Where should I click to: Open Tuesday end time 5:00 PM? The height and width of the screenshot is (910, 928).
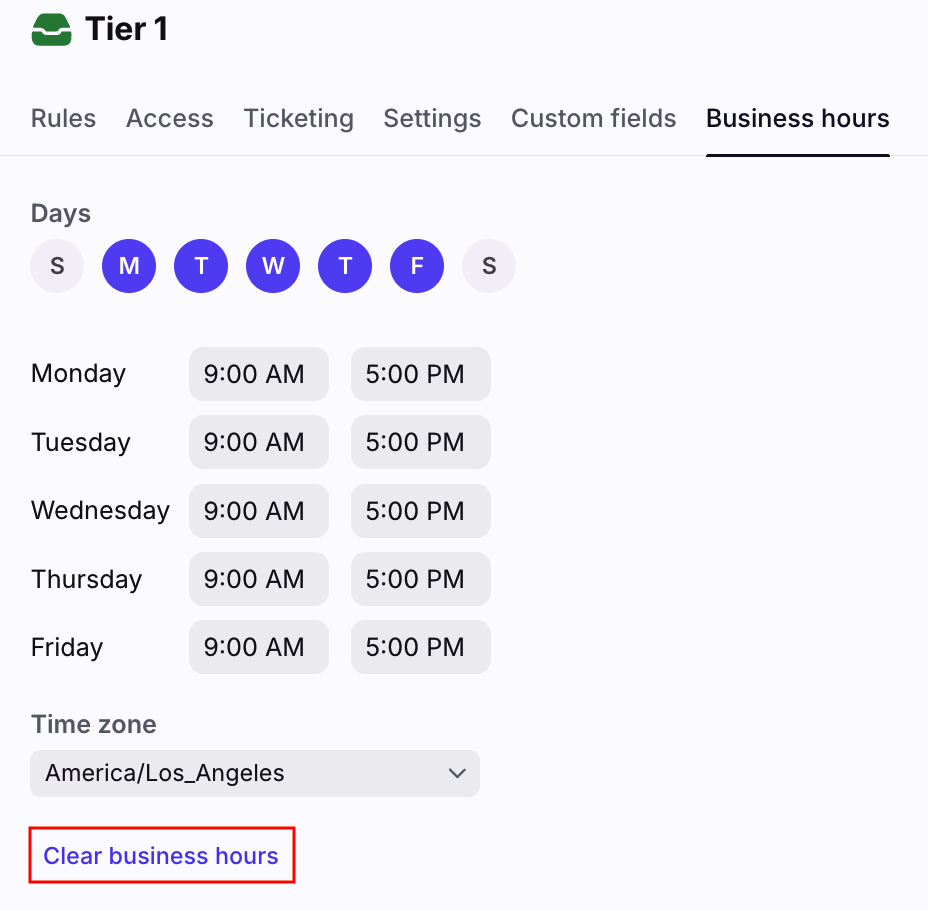click(x=420, y=442)
